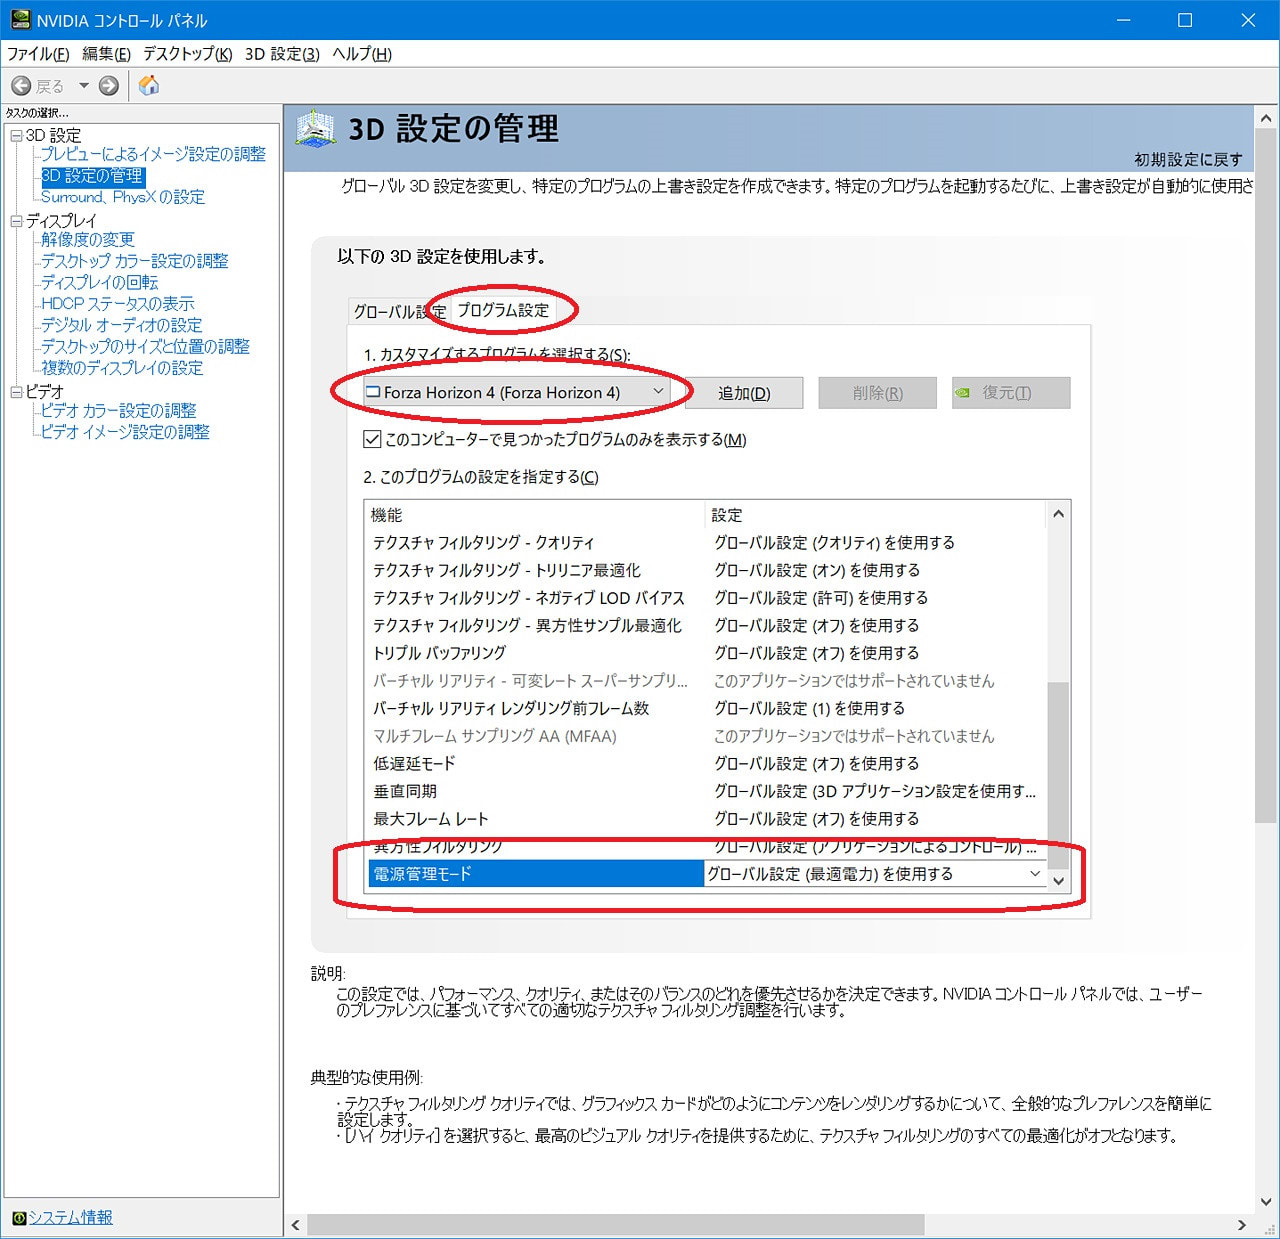
Task: Select デスクトップのサイズと位置の調整 in tree
Action: point(146,347)
